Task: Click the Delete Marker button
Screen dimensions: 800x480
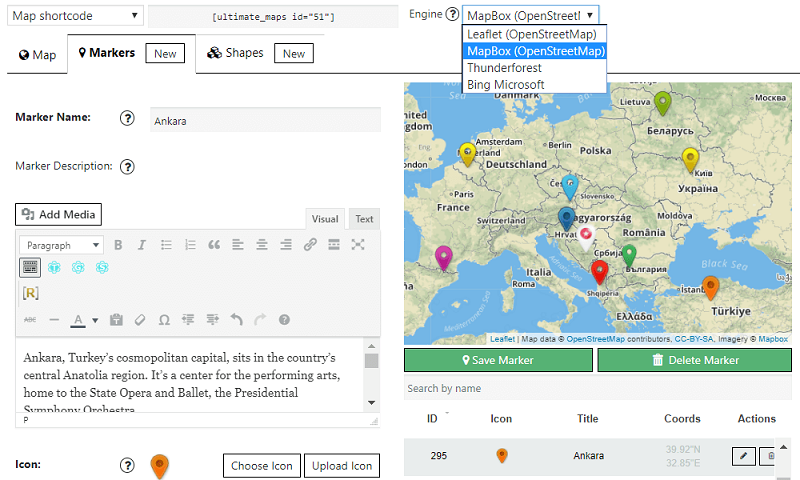Action: (x=694, y=360)
